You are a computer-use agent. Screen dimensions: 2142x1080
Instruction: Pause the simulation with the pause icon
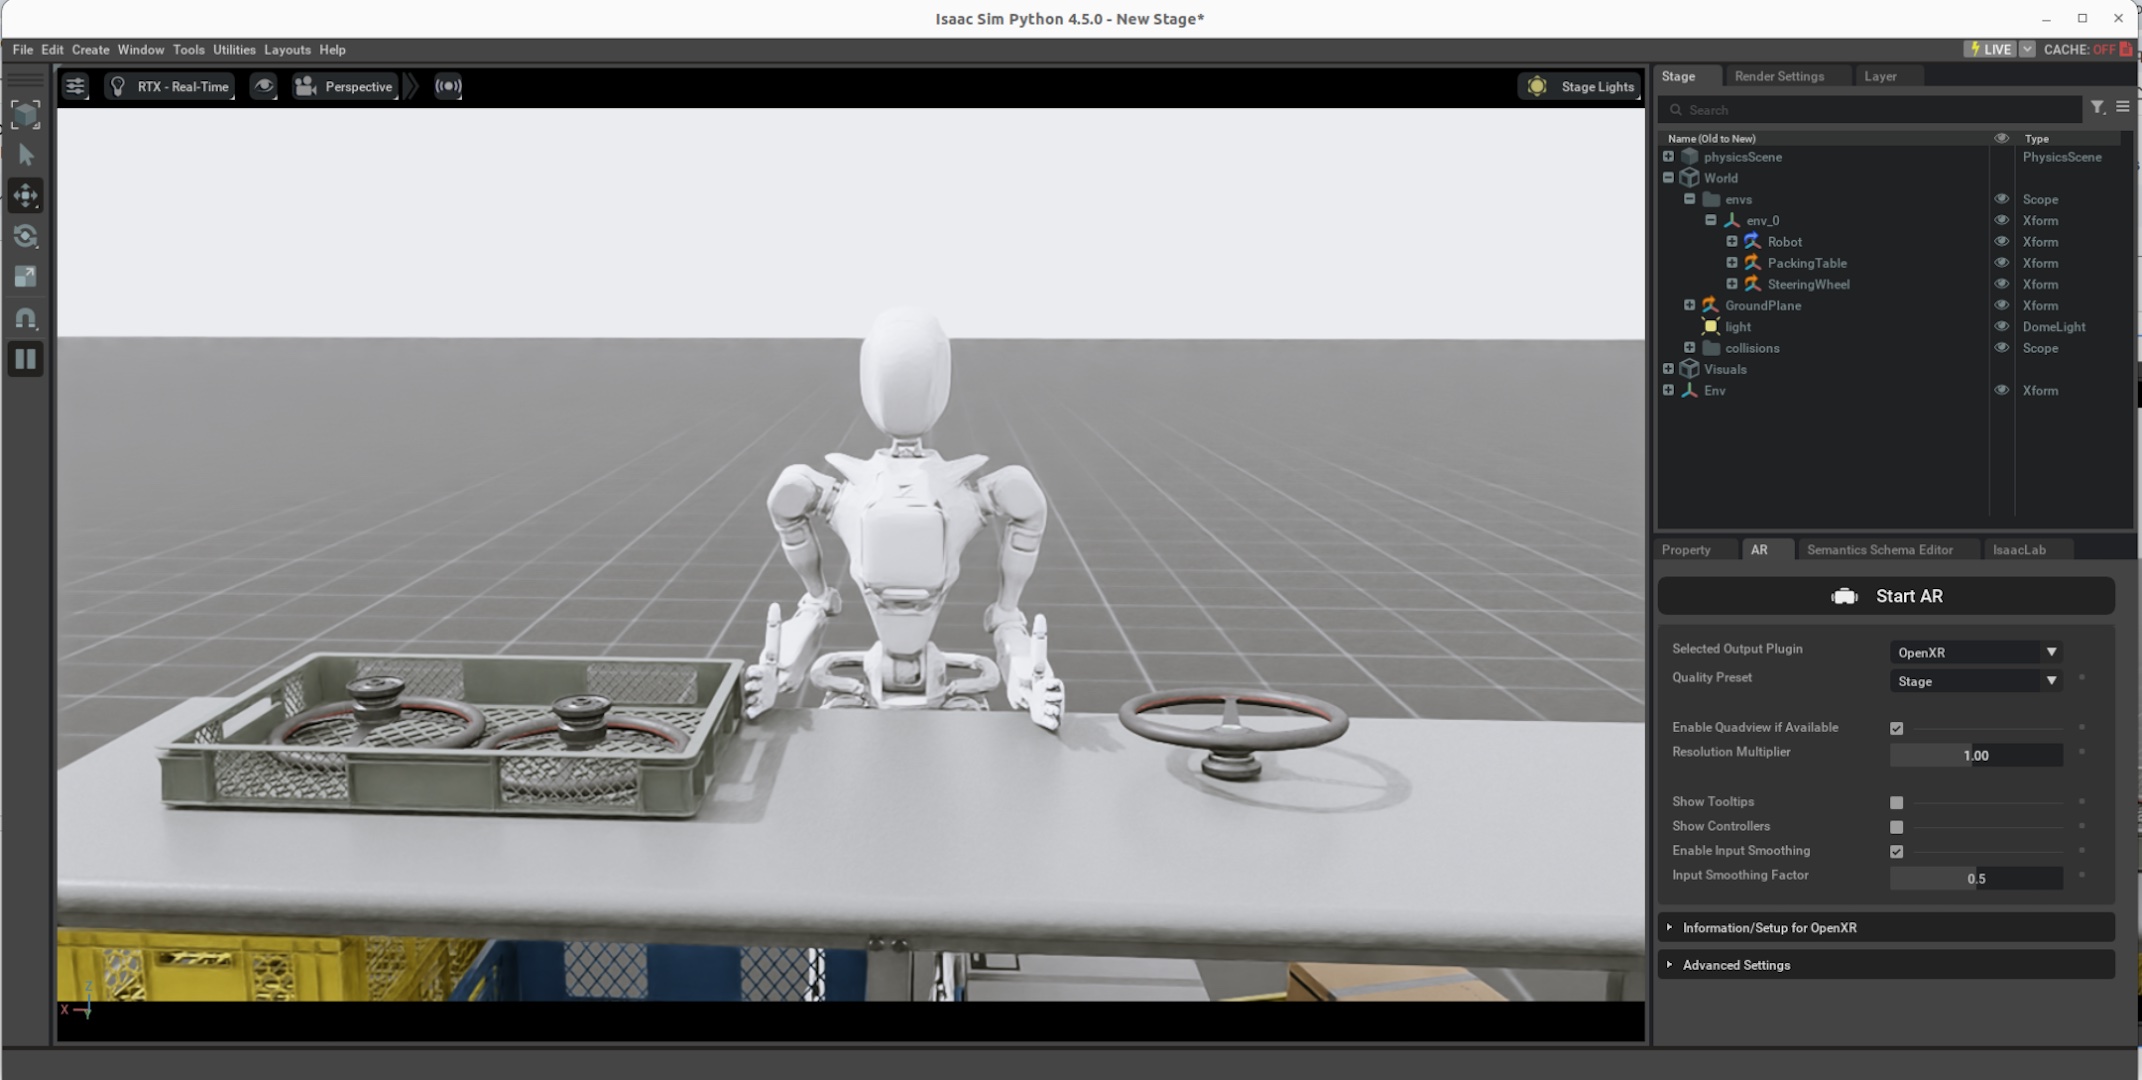pyautogui.click(x=26, y=359)
